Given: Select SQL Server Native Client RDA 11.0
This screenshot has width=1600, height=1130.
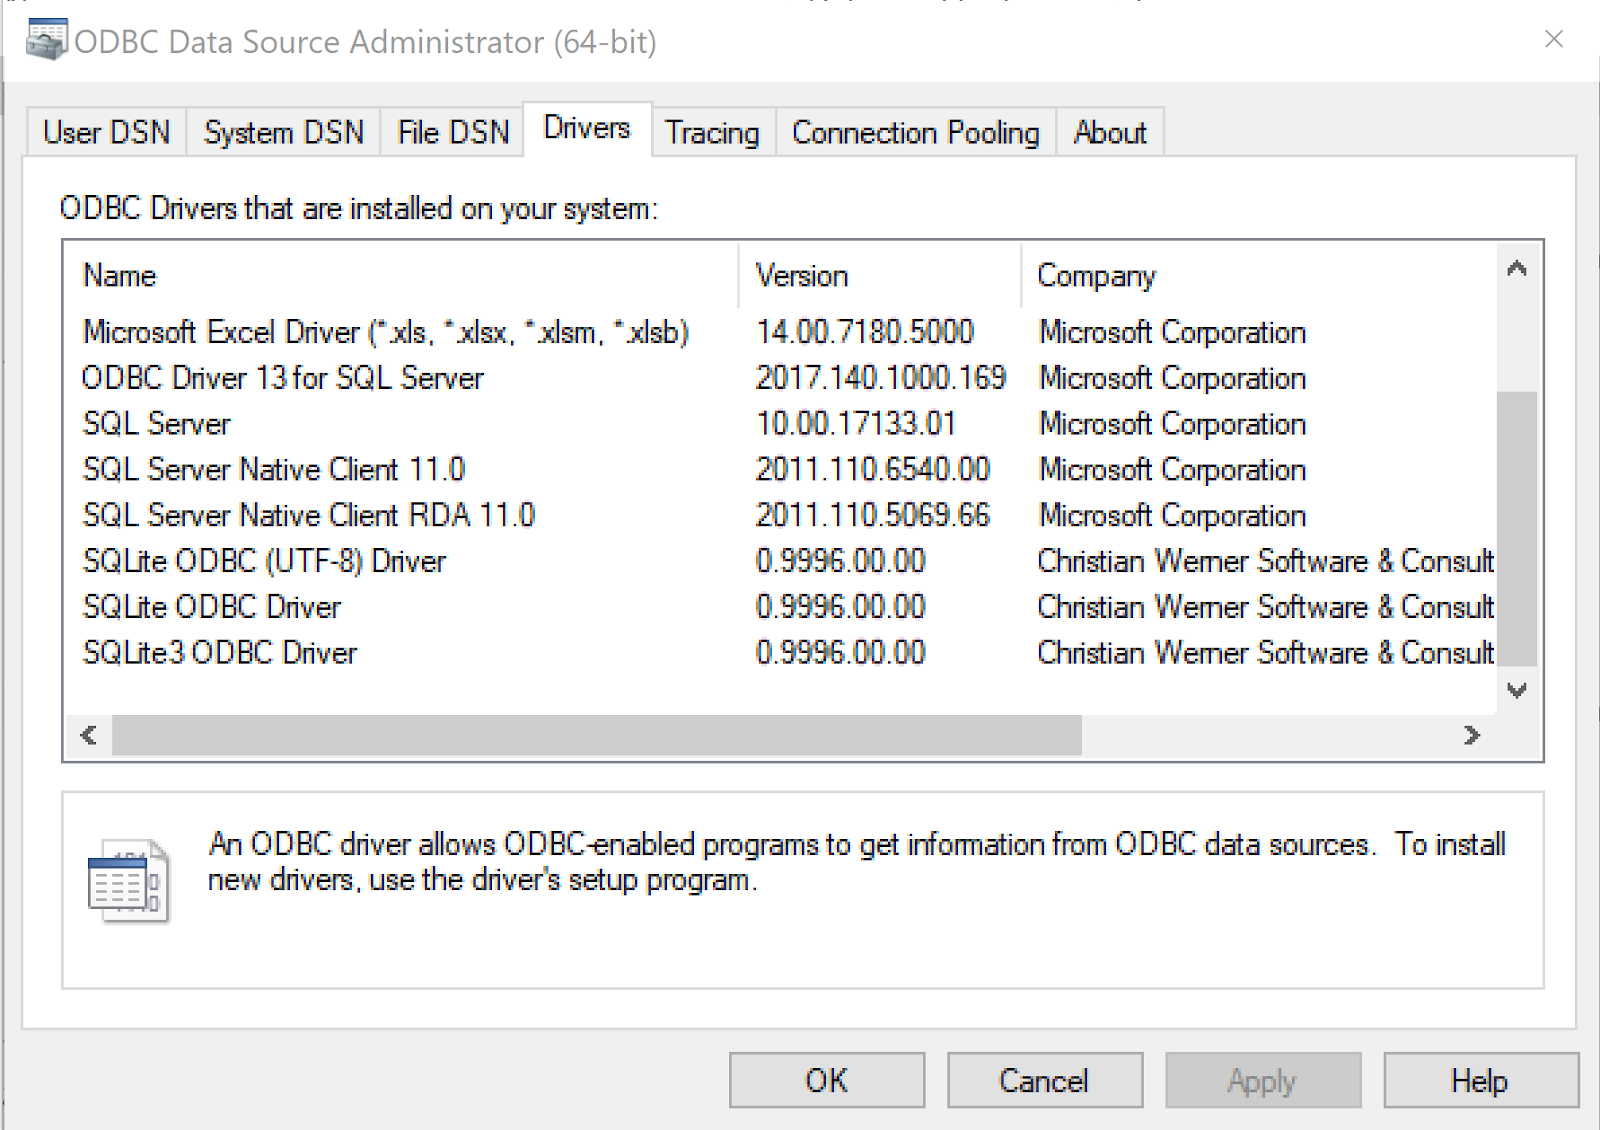Looking at the screenshot, I should [x=780, y=515].
